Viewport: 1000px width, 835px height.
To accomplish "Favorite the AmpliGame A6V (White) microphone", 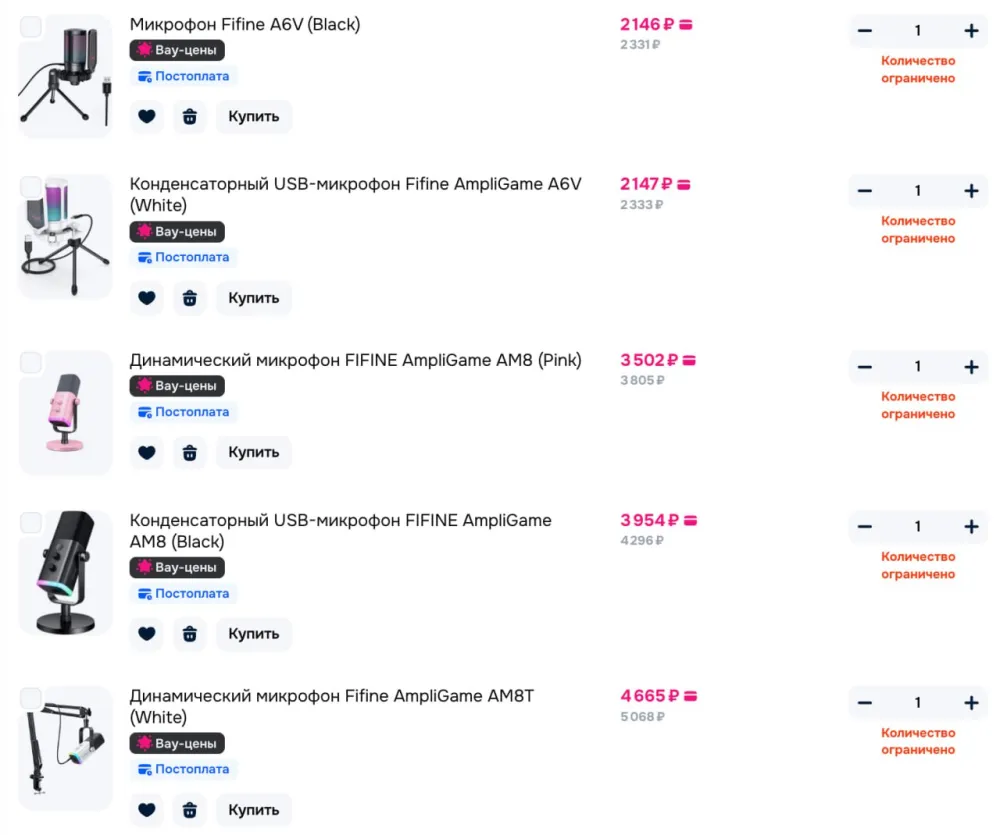I will click(147, 298).
